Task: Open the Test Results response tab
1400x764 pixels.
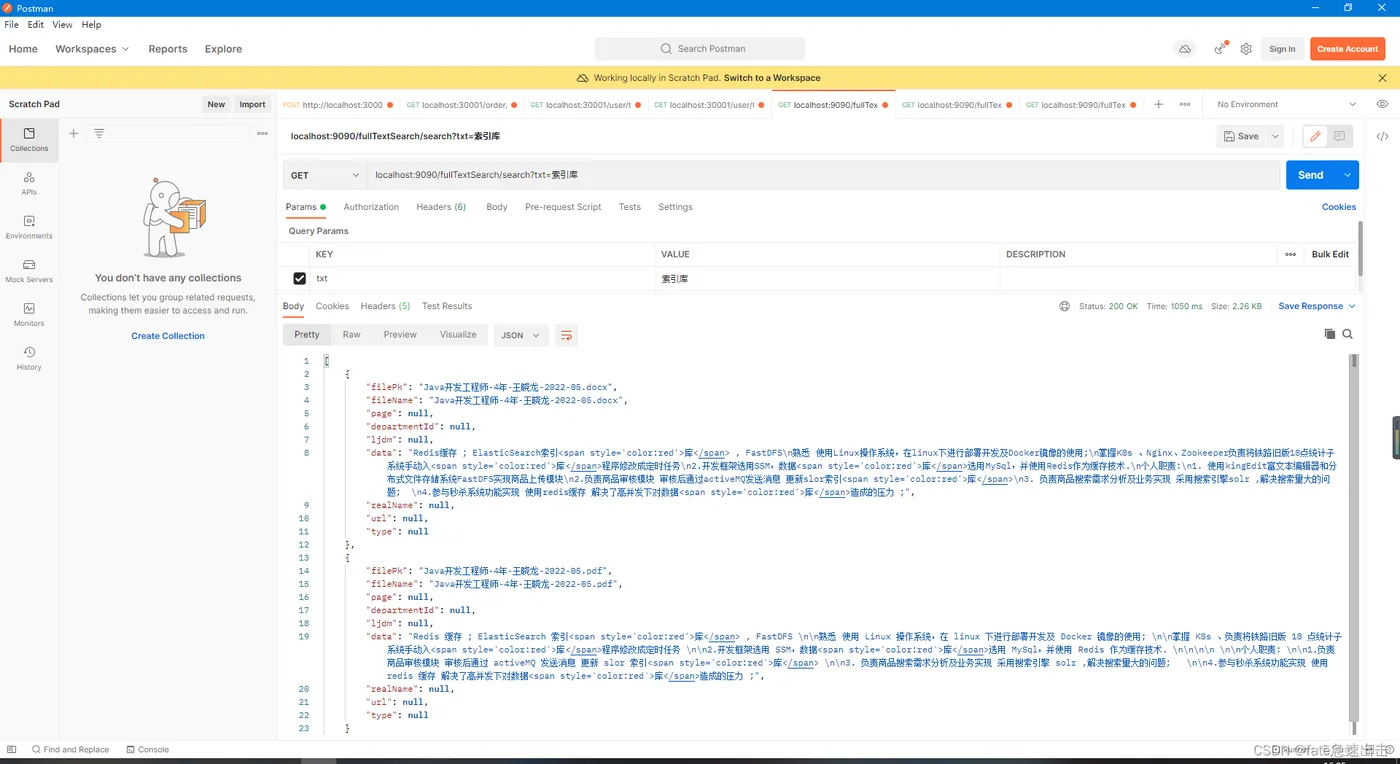Action: [x=447, y=306]
